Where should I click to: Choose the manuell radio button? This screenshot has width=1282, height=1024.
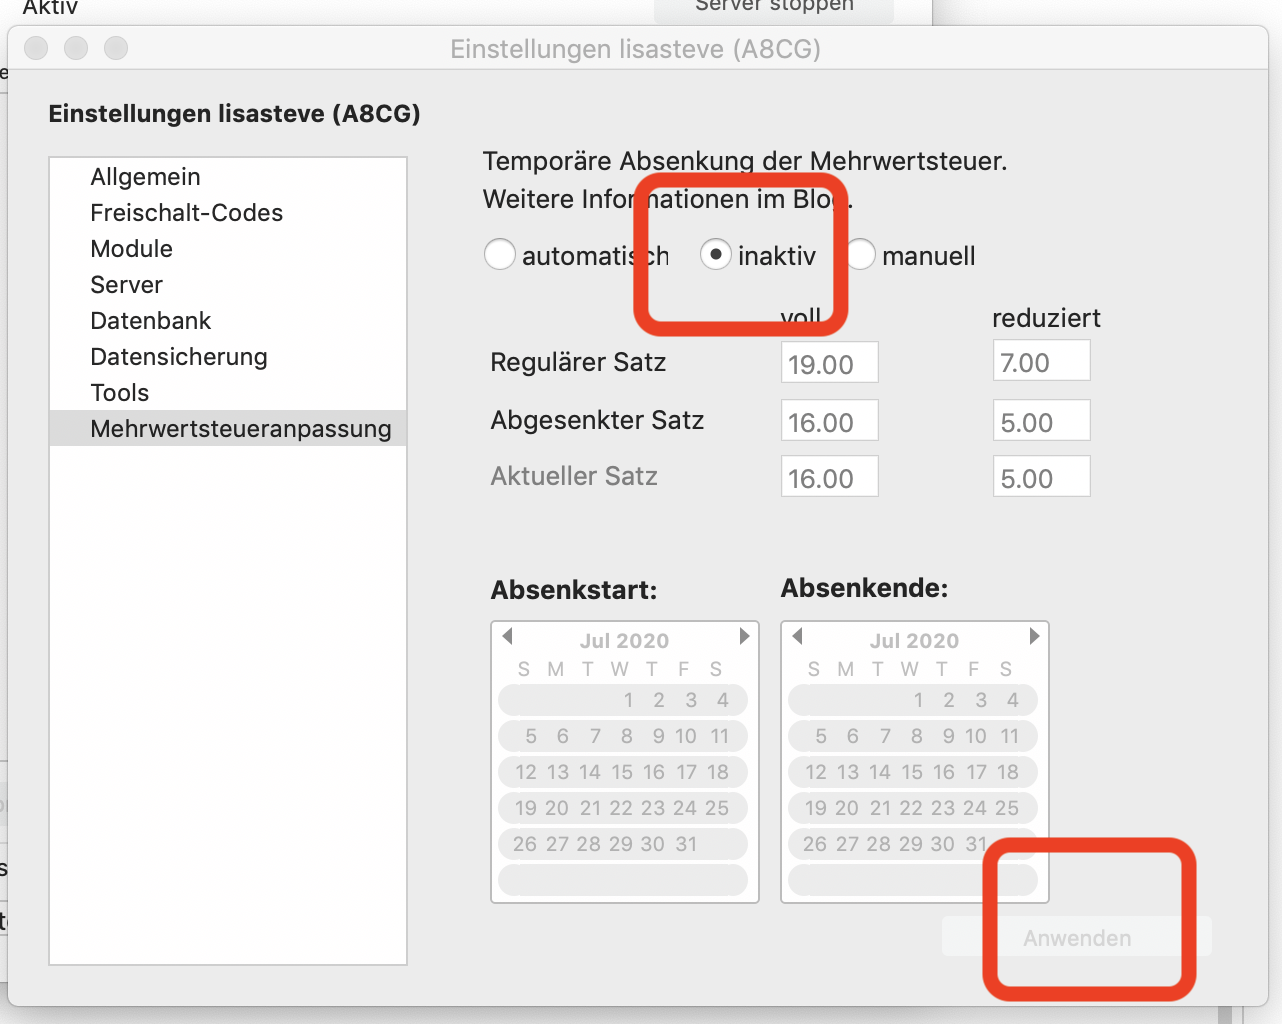click(862, 255)
